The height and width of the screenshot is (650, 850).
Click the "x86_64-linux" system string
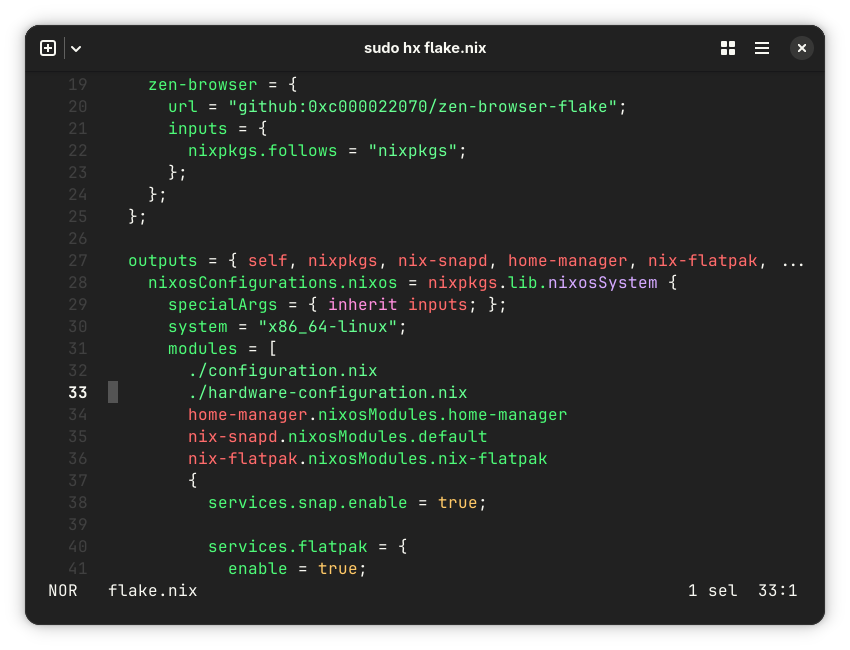point(327,326)
